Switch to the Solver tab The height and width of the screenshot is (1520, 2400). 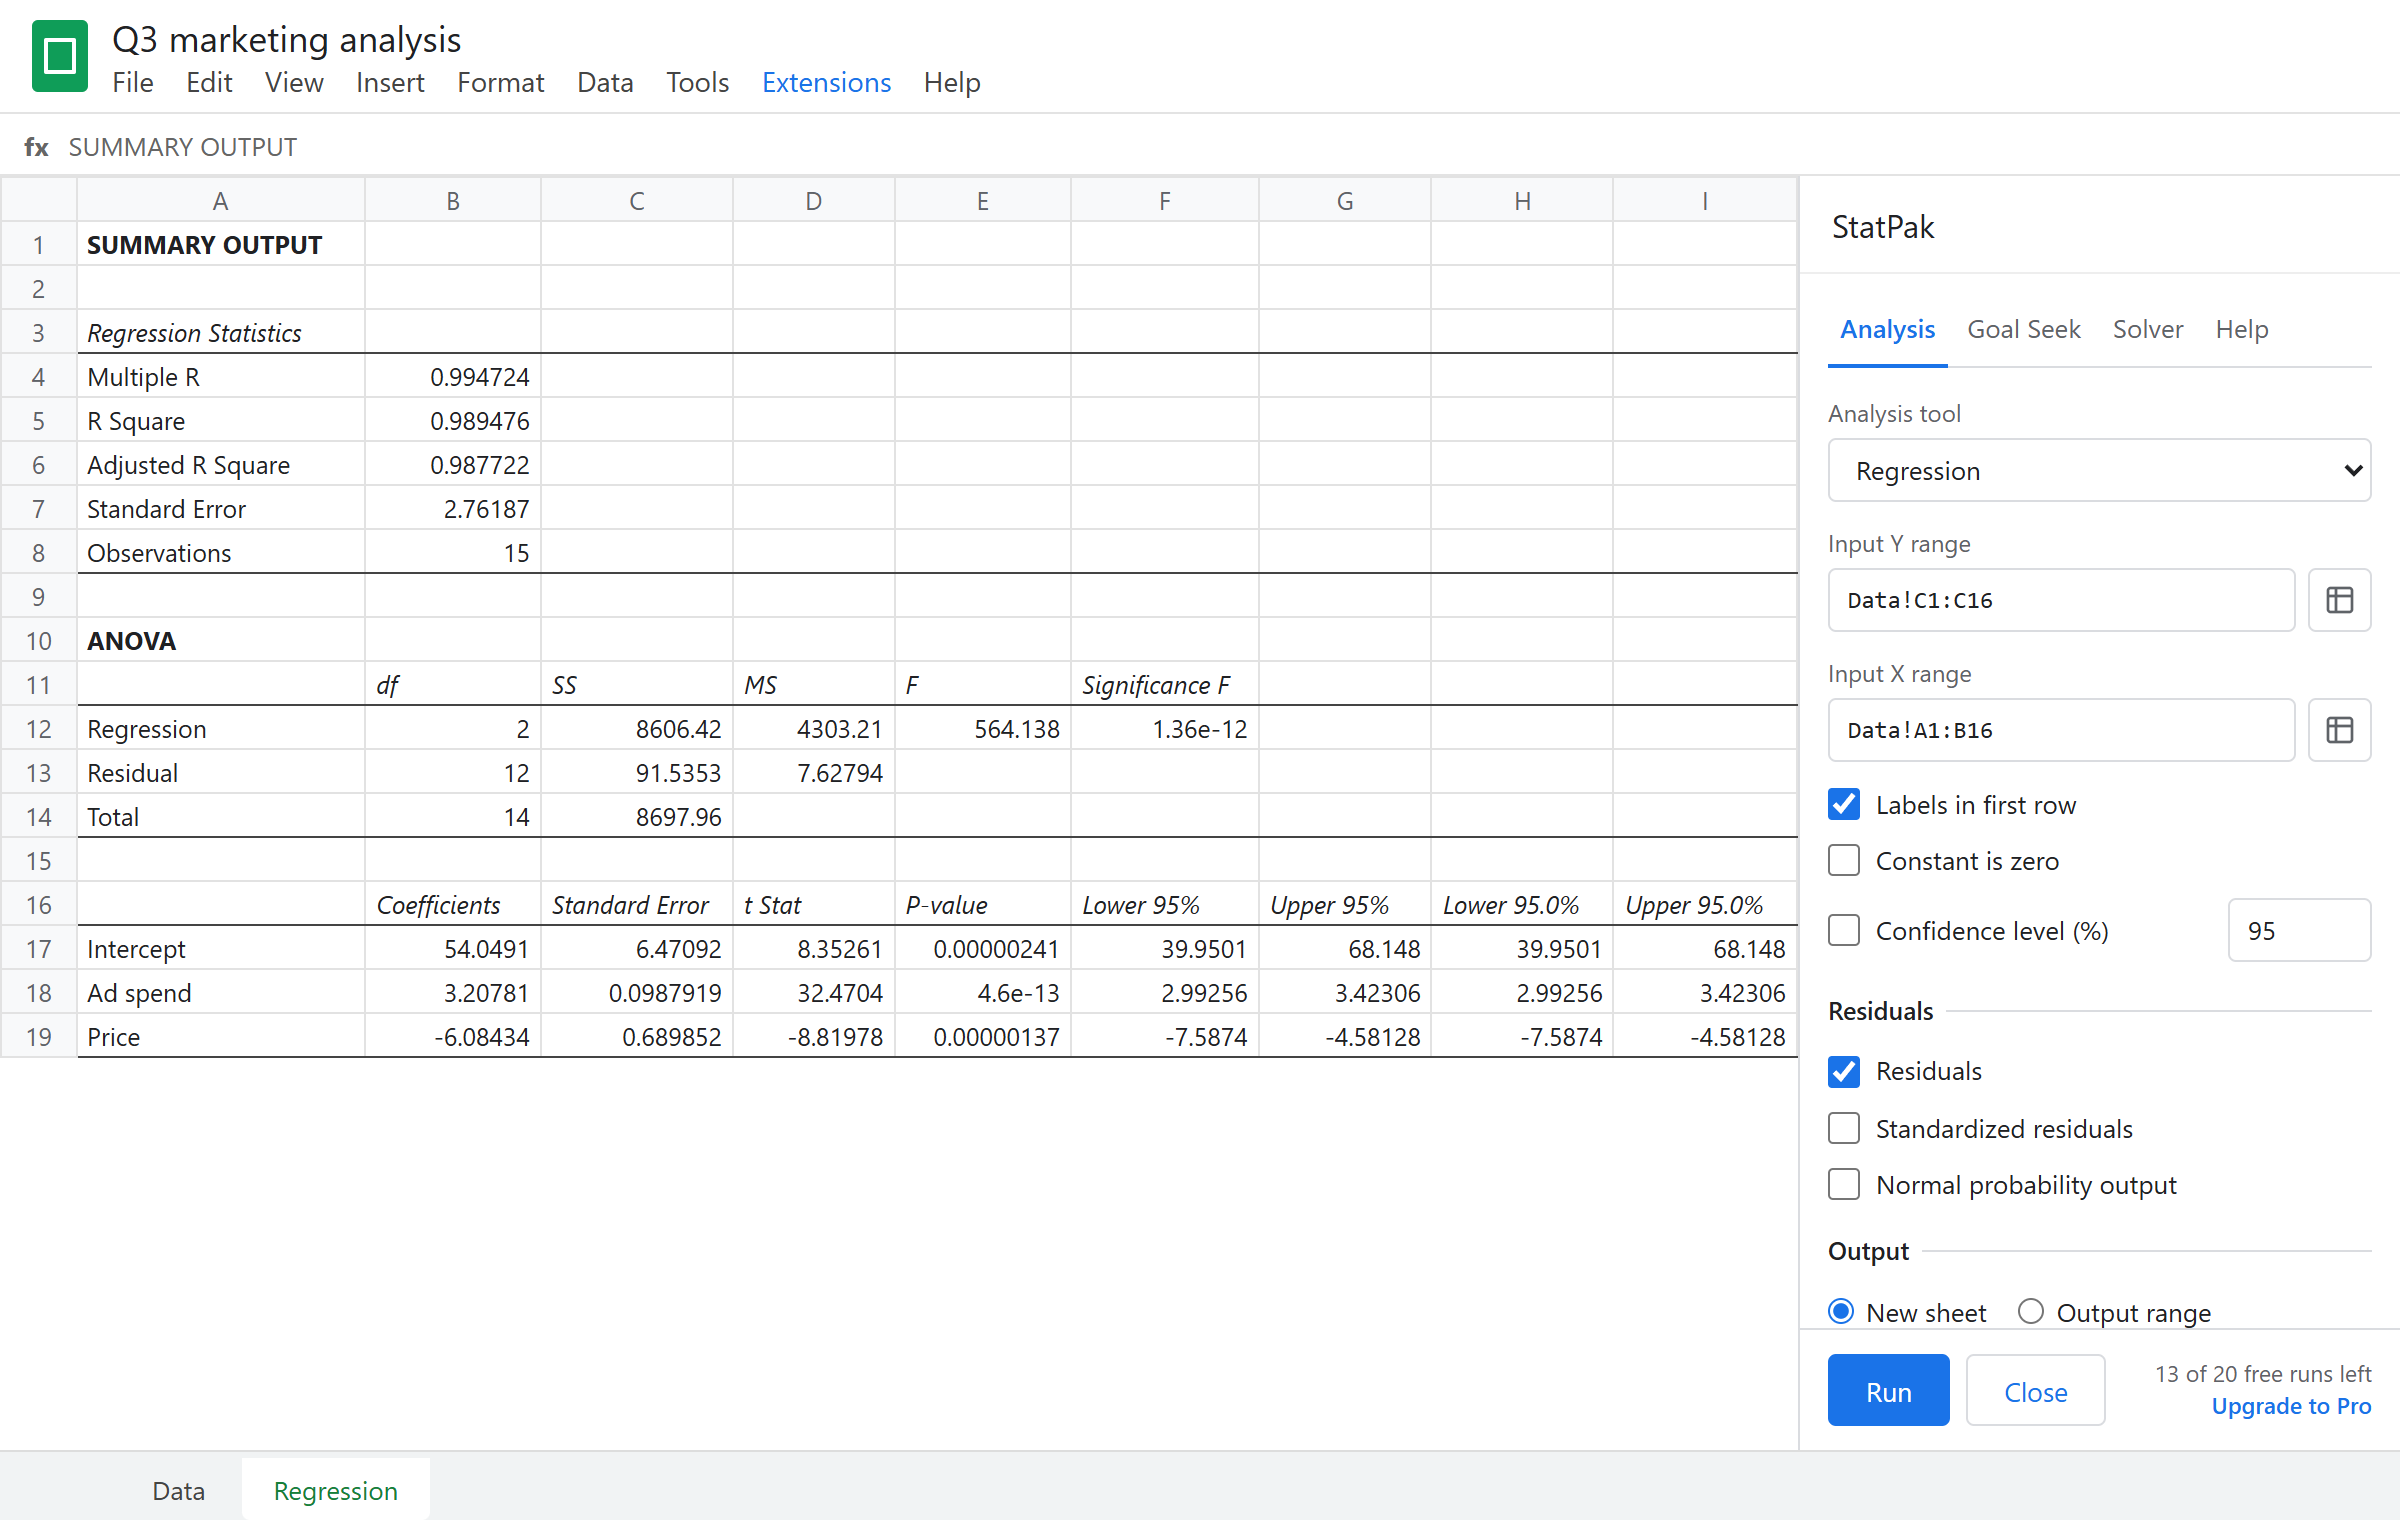(x=2148, y=330)
